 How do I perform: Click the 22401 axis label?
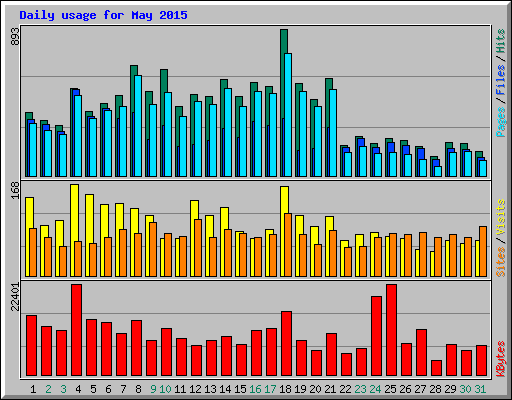15,297
